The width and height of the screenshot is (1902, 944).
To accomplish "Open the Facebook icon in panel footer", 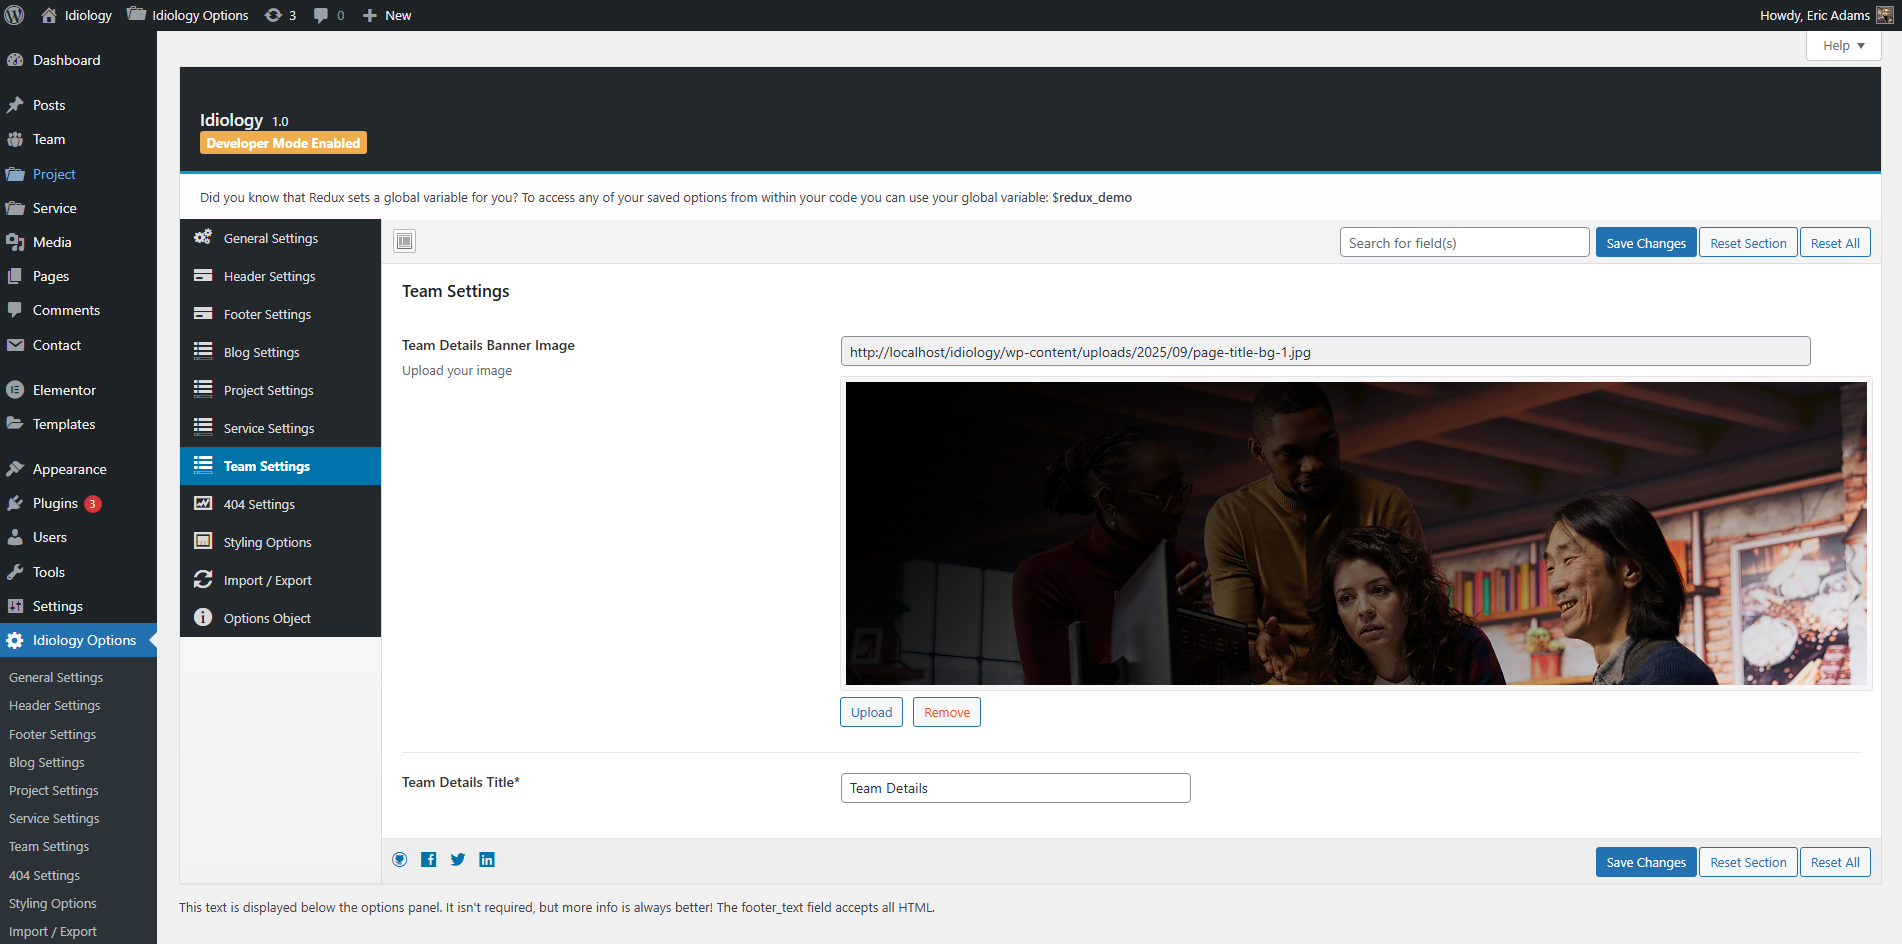I will (x=429, y=860).
